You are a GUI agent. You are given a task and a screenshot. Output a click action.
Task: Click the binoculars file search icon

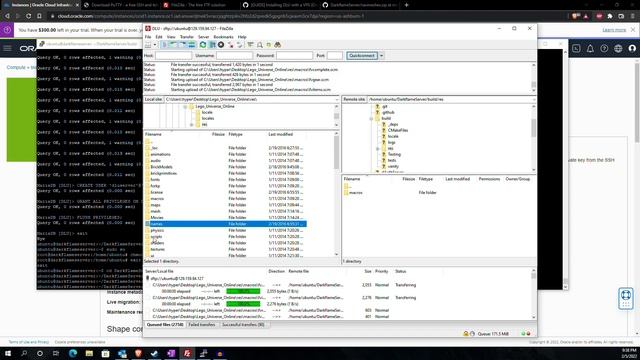coord(278,45)
